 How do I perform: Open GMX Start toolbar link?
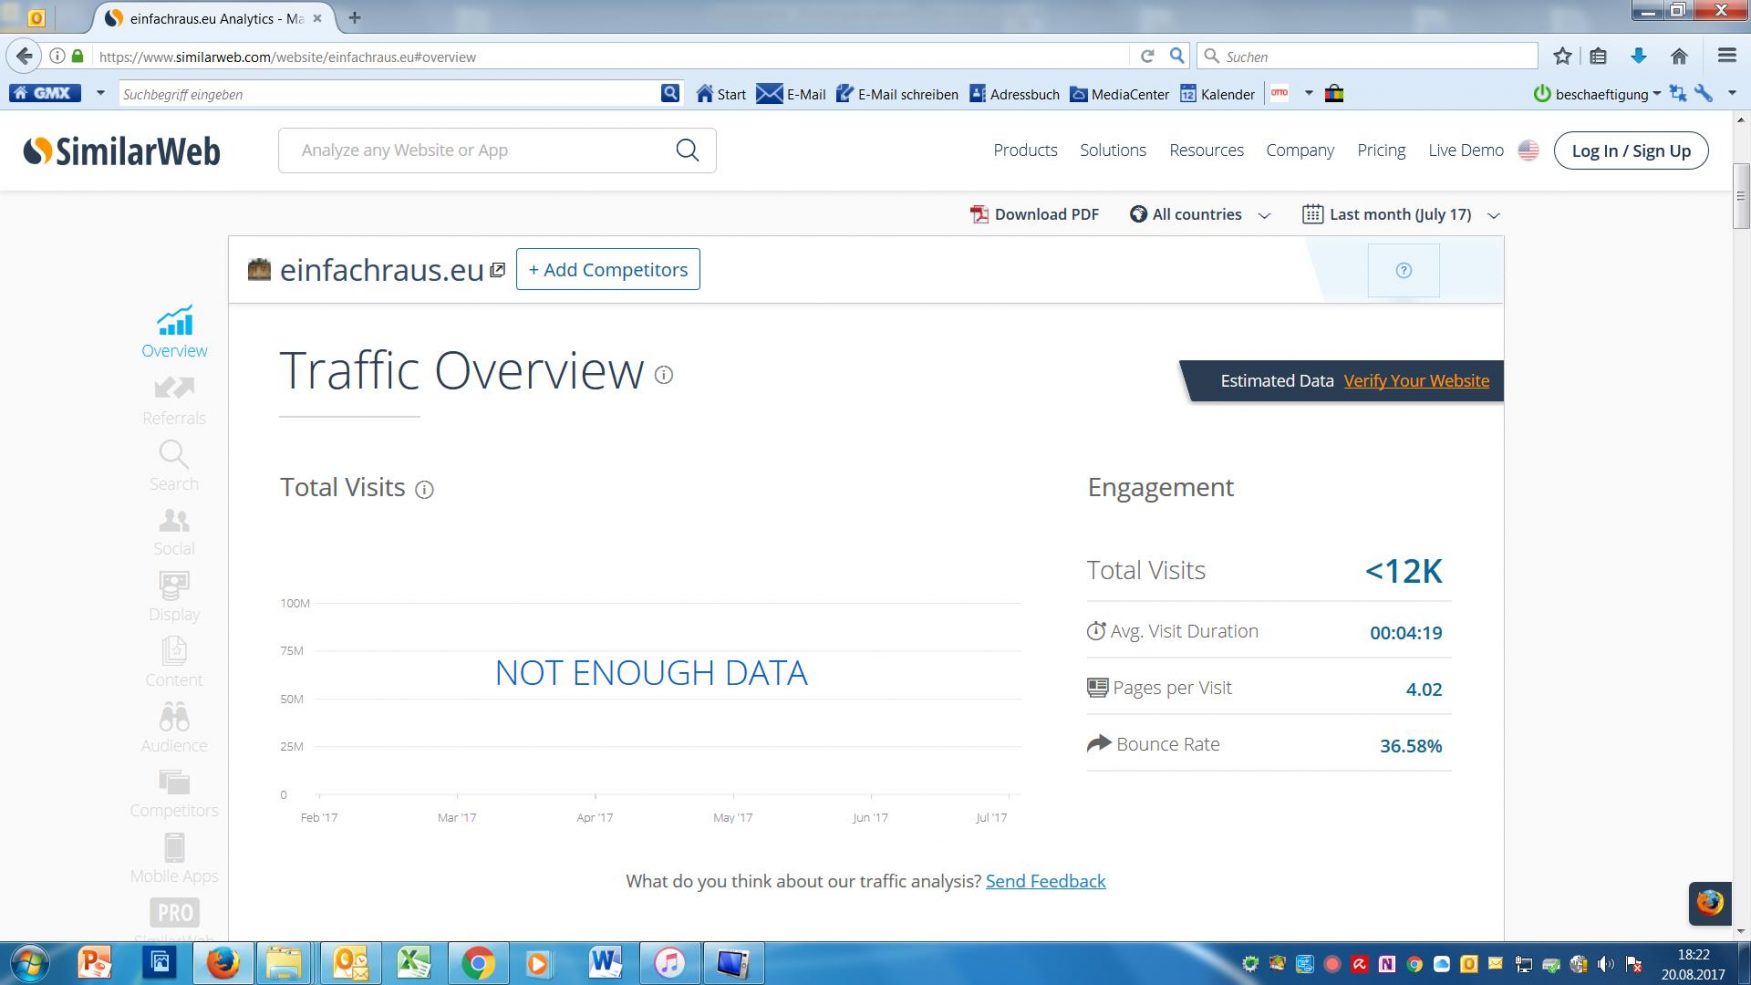coord(721,94)
